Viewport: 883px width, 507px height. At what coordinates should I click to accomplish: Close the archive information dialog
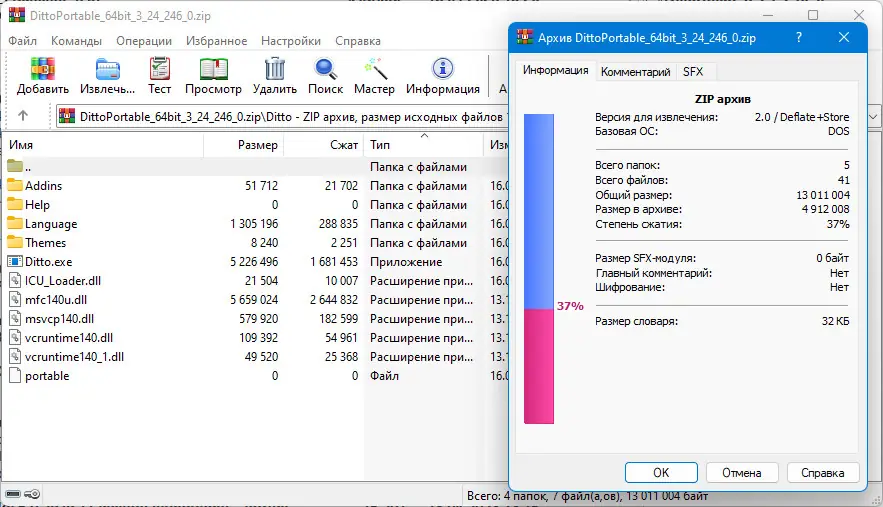click(844, 37)
